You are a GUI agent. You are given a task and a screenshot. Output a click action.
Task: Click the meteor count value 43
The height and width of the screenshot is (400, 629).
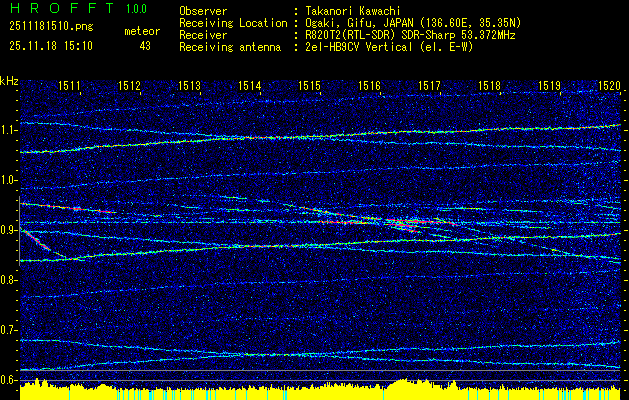(145, 46)
